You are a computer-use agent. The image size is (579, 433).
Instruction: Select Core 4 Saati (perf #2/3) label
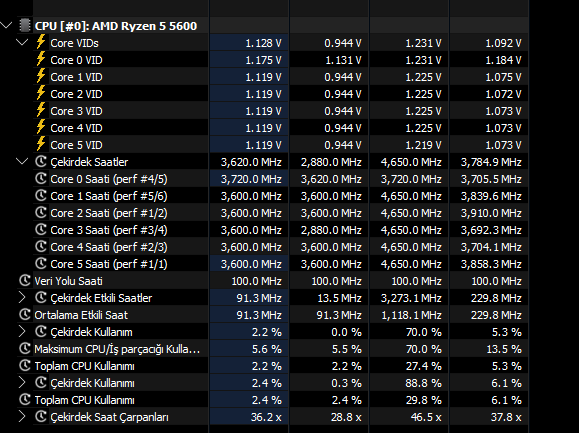109,247
